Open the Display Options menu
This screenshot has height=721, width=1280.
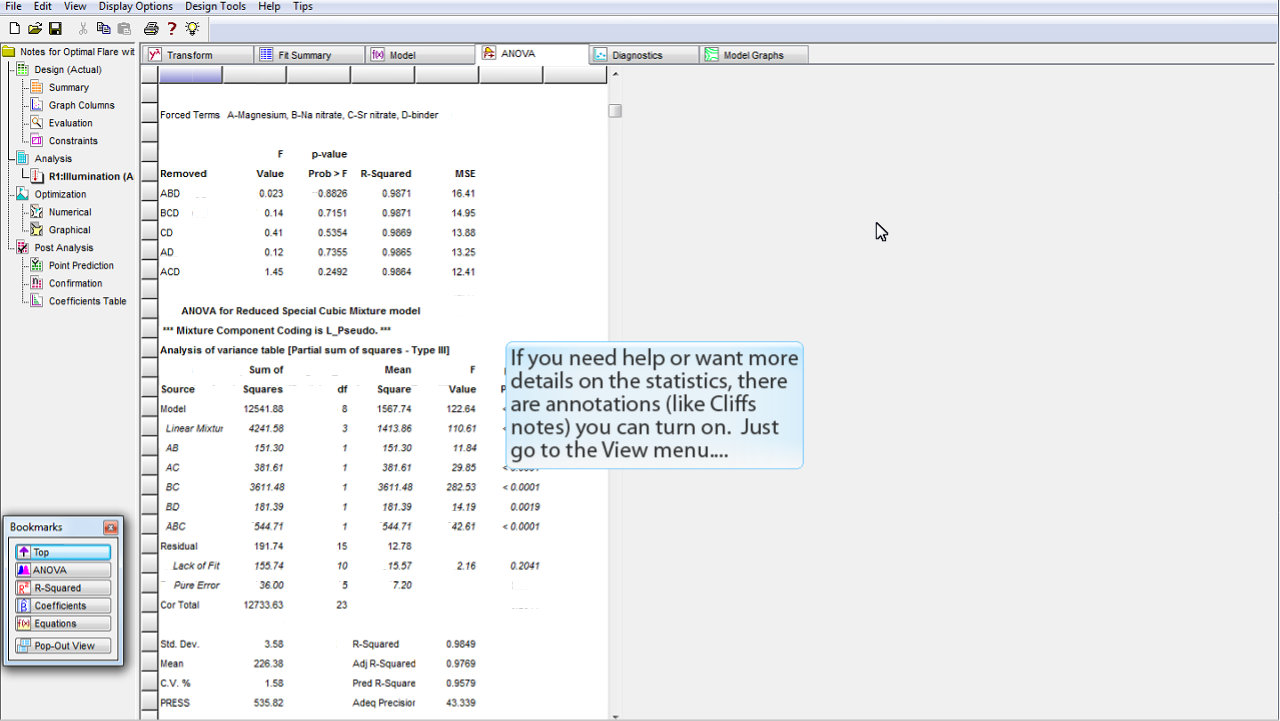point(135,6)
